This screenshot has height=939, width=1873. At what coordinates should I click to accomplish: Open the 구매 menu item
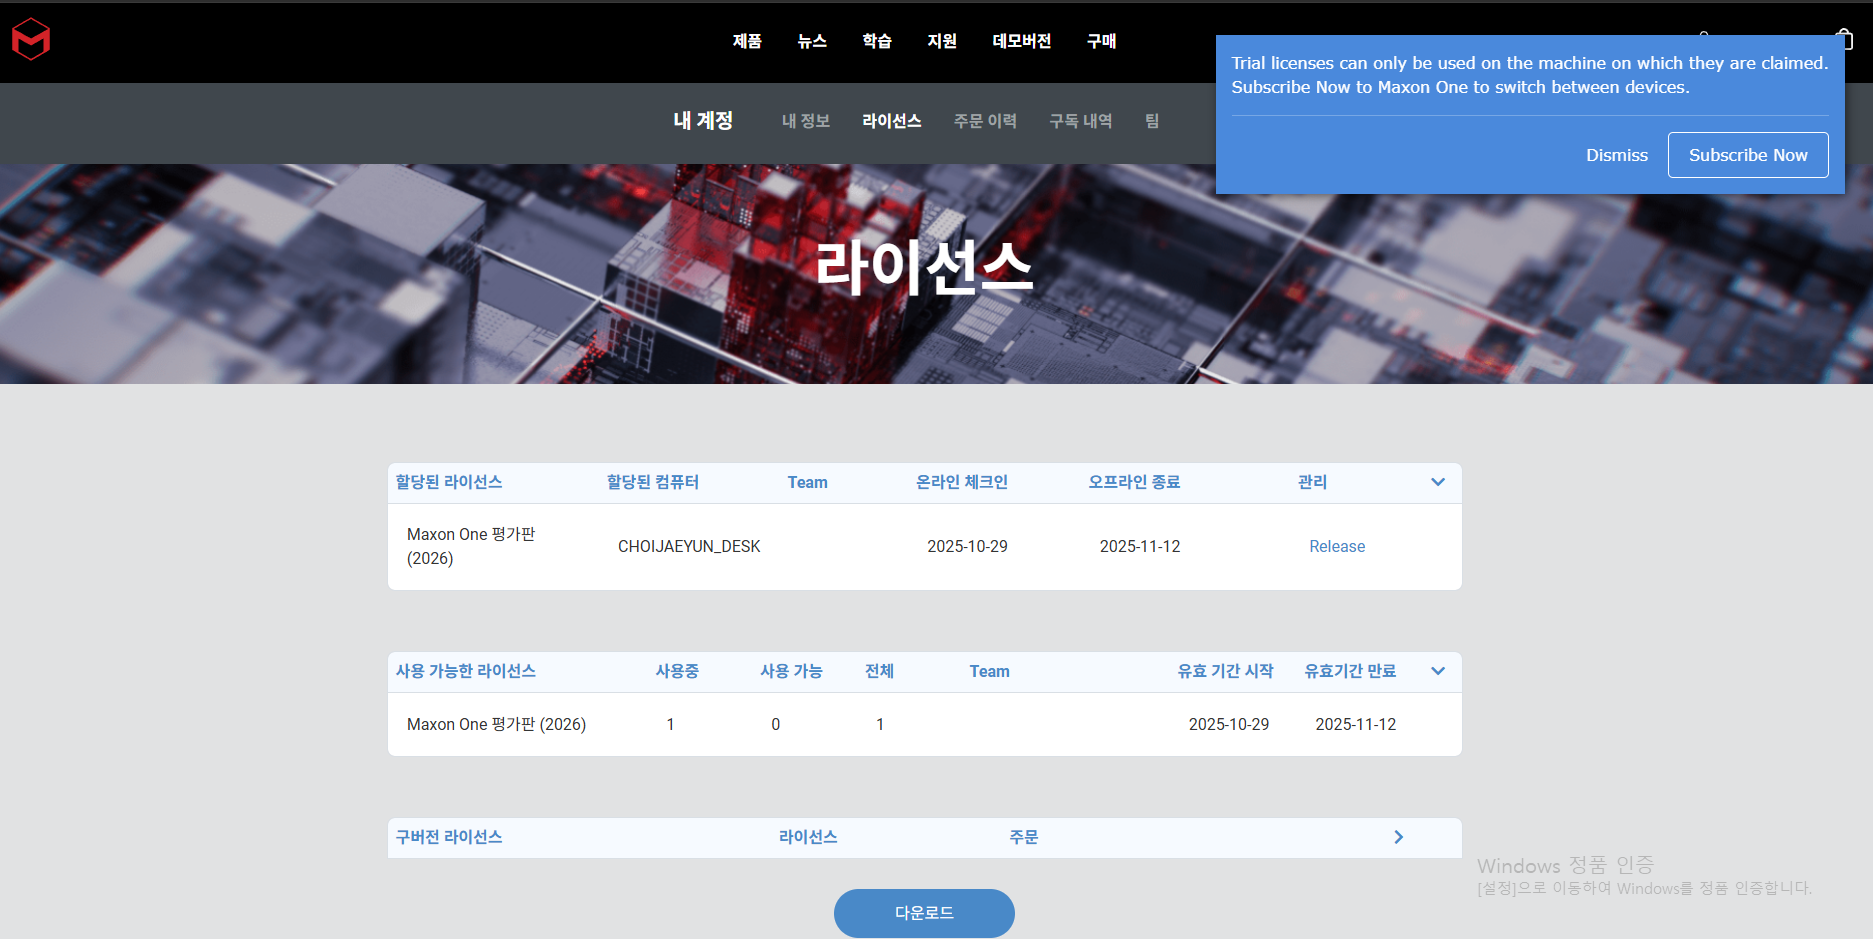[1101, 41]
